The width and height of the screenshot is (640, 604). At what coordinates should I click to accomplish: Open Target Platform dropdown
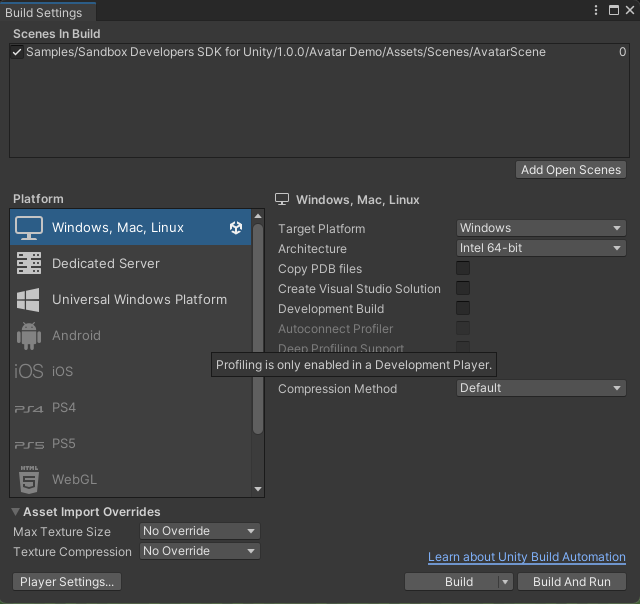[x=541, y=228]
